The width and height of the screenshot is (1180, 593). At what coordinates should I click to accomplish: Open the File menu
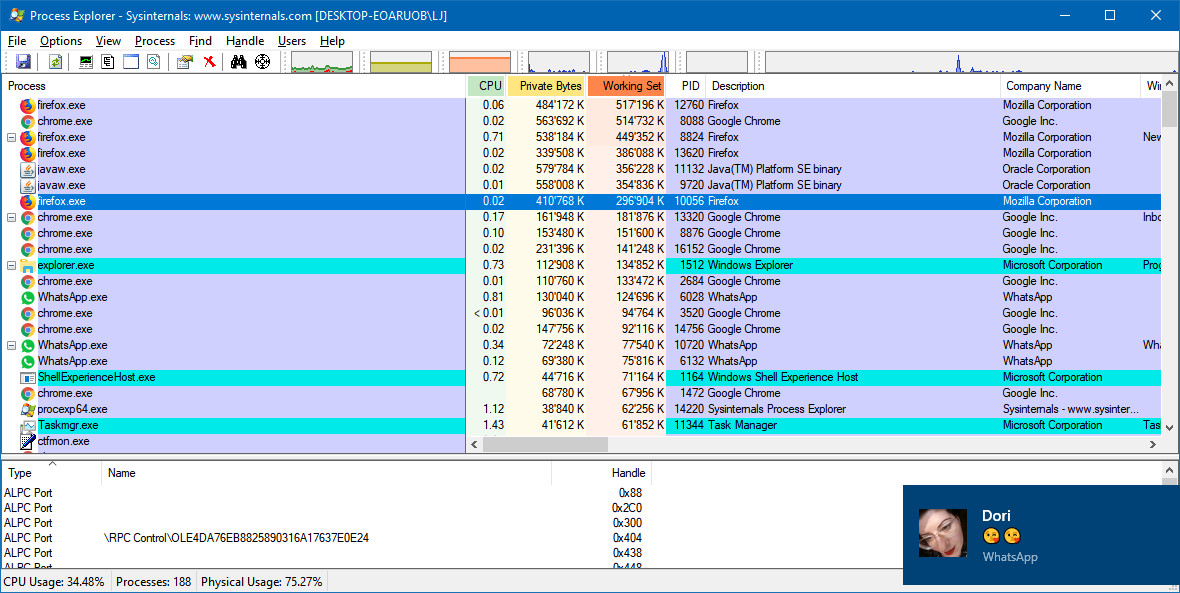[17, 41]
